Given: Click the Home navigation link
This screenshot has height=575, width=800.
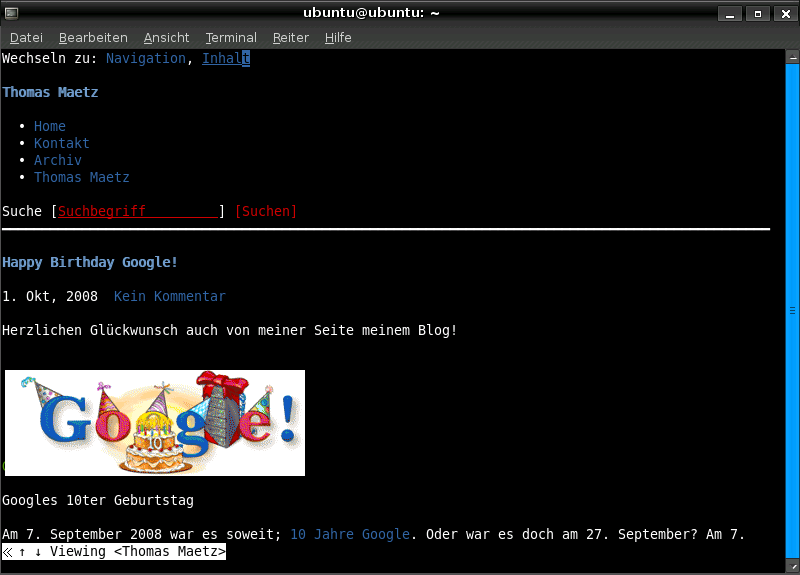Looking at the screenshot, I should (x=50, y=126).
